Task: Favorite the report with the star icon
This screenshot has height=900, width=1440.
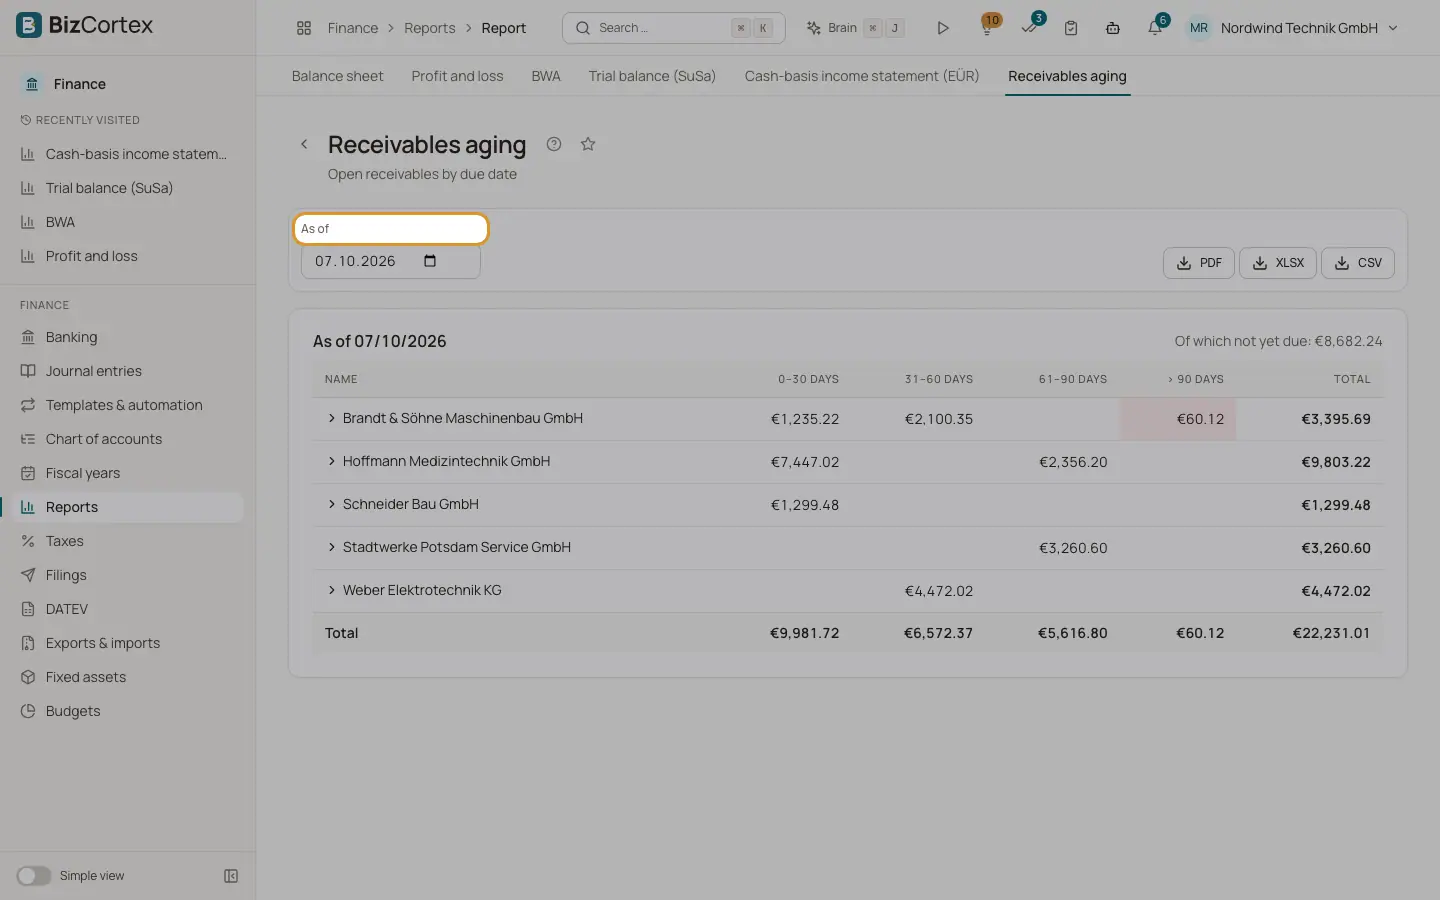Action: pos(588,144)
